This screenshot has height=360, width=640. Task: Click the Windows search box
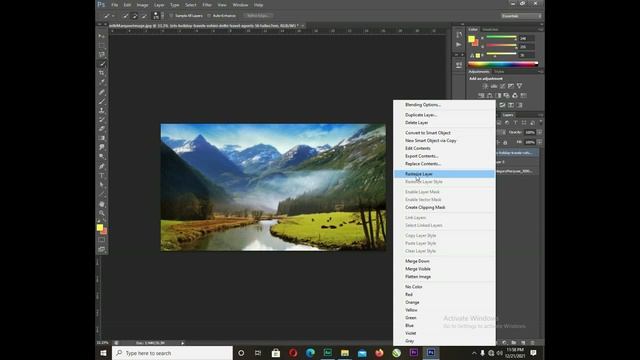(x=172, y=353)
